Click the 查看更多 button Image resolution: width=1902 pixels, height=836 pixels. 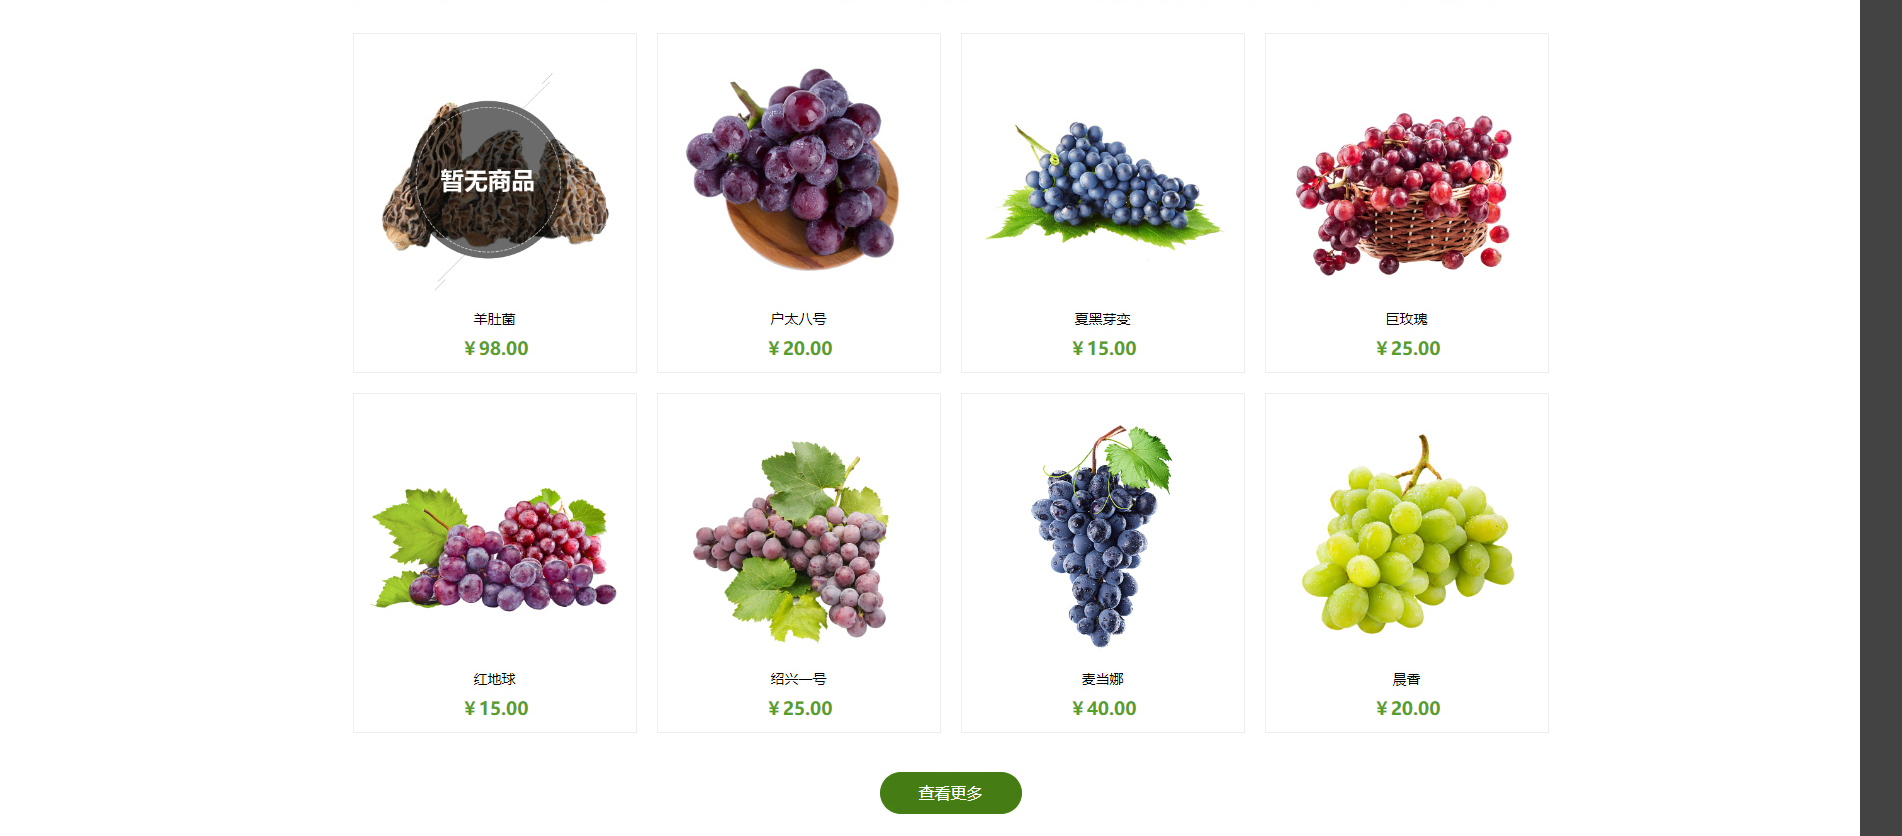click(x=951, y=793)
